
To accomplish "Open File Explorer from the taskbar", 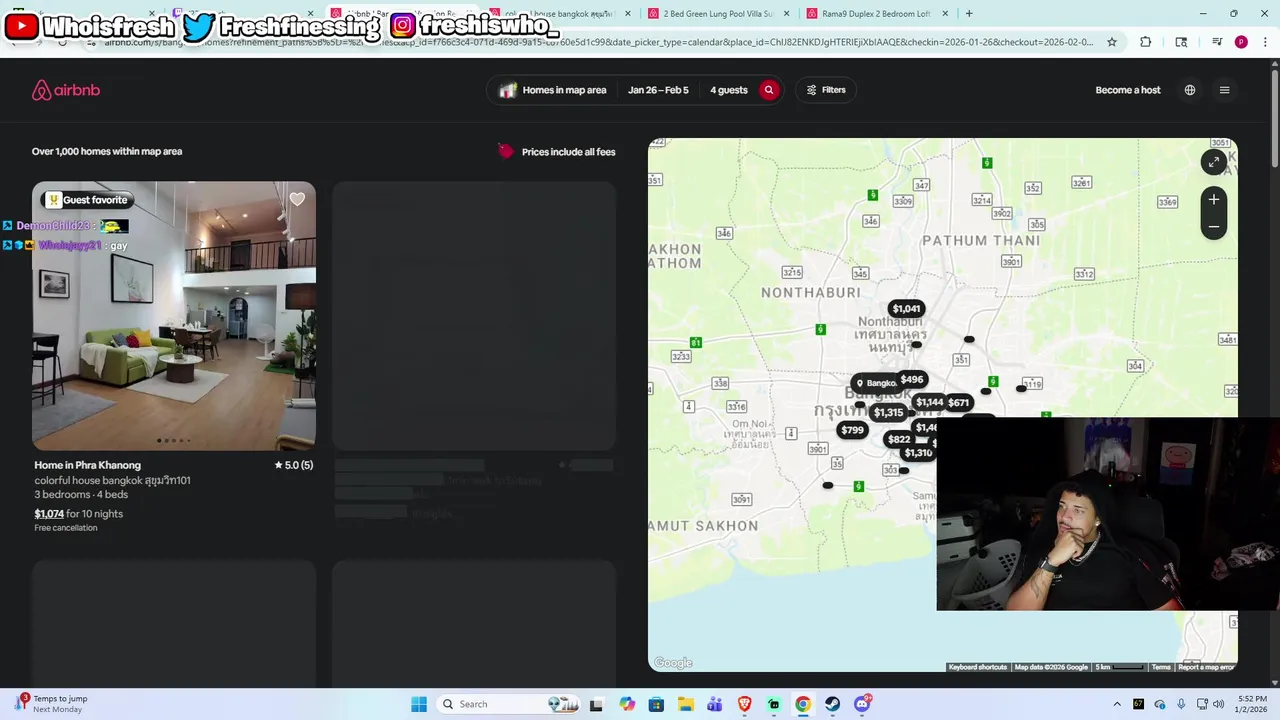I will click(x=686, y=704).
